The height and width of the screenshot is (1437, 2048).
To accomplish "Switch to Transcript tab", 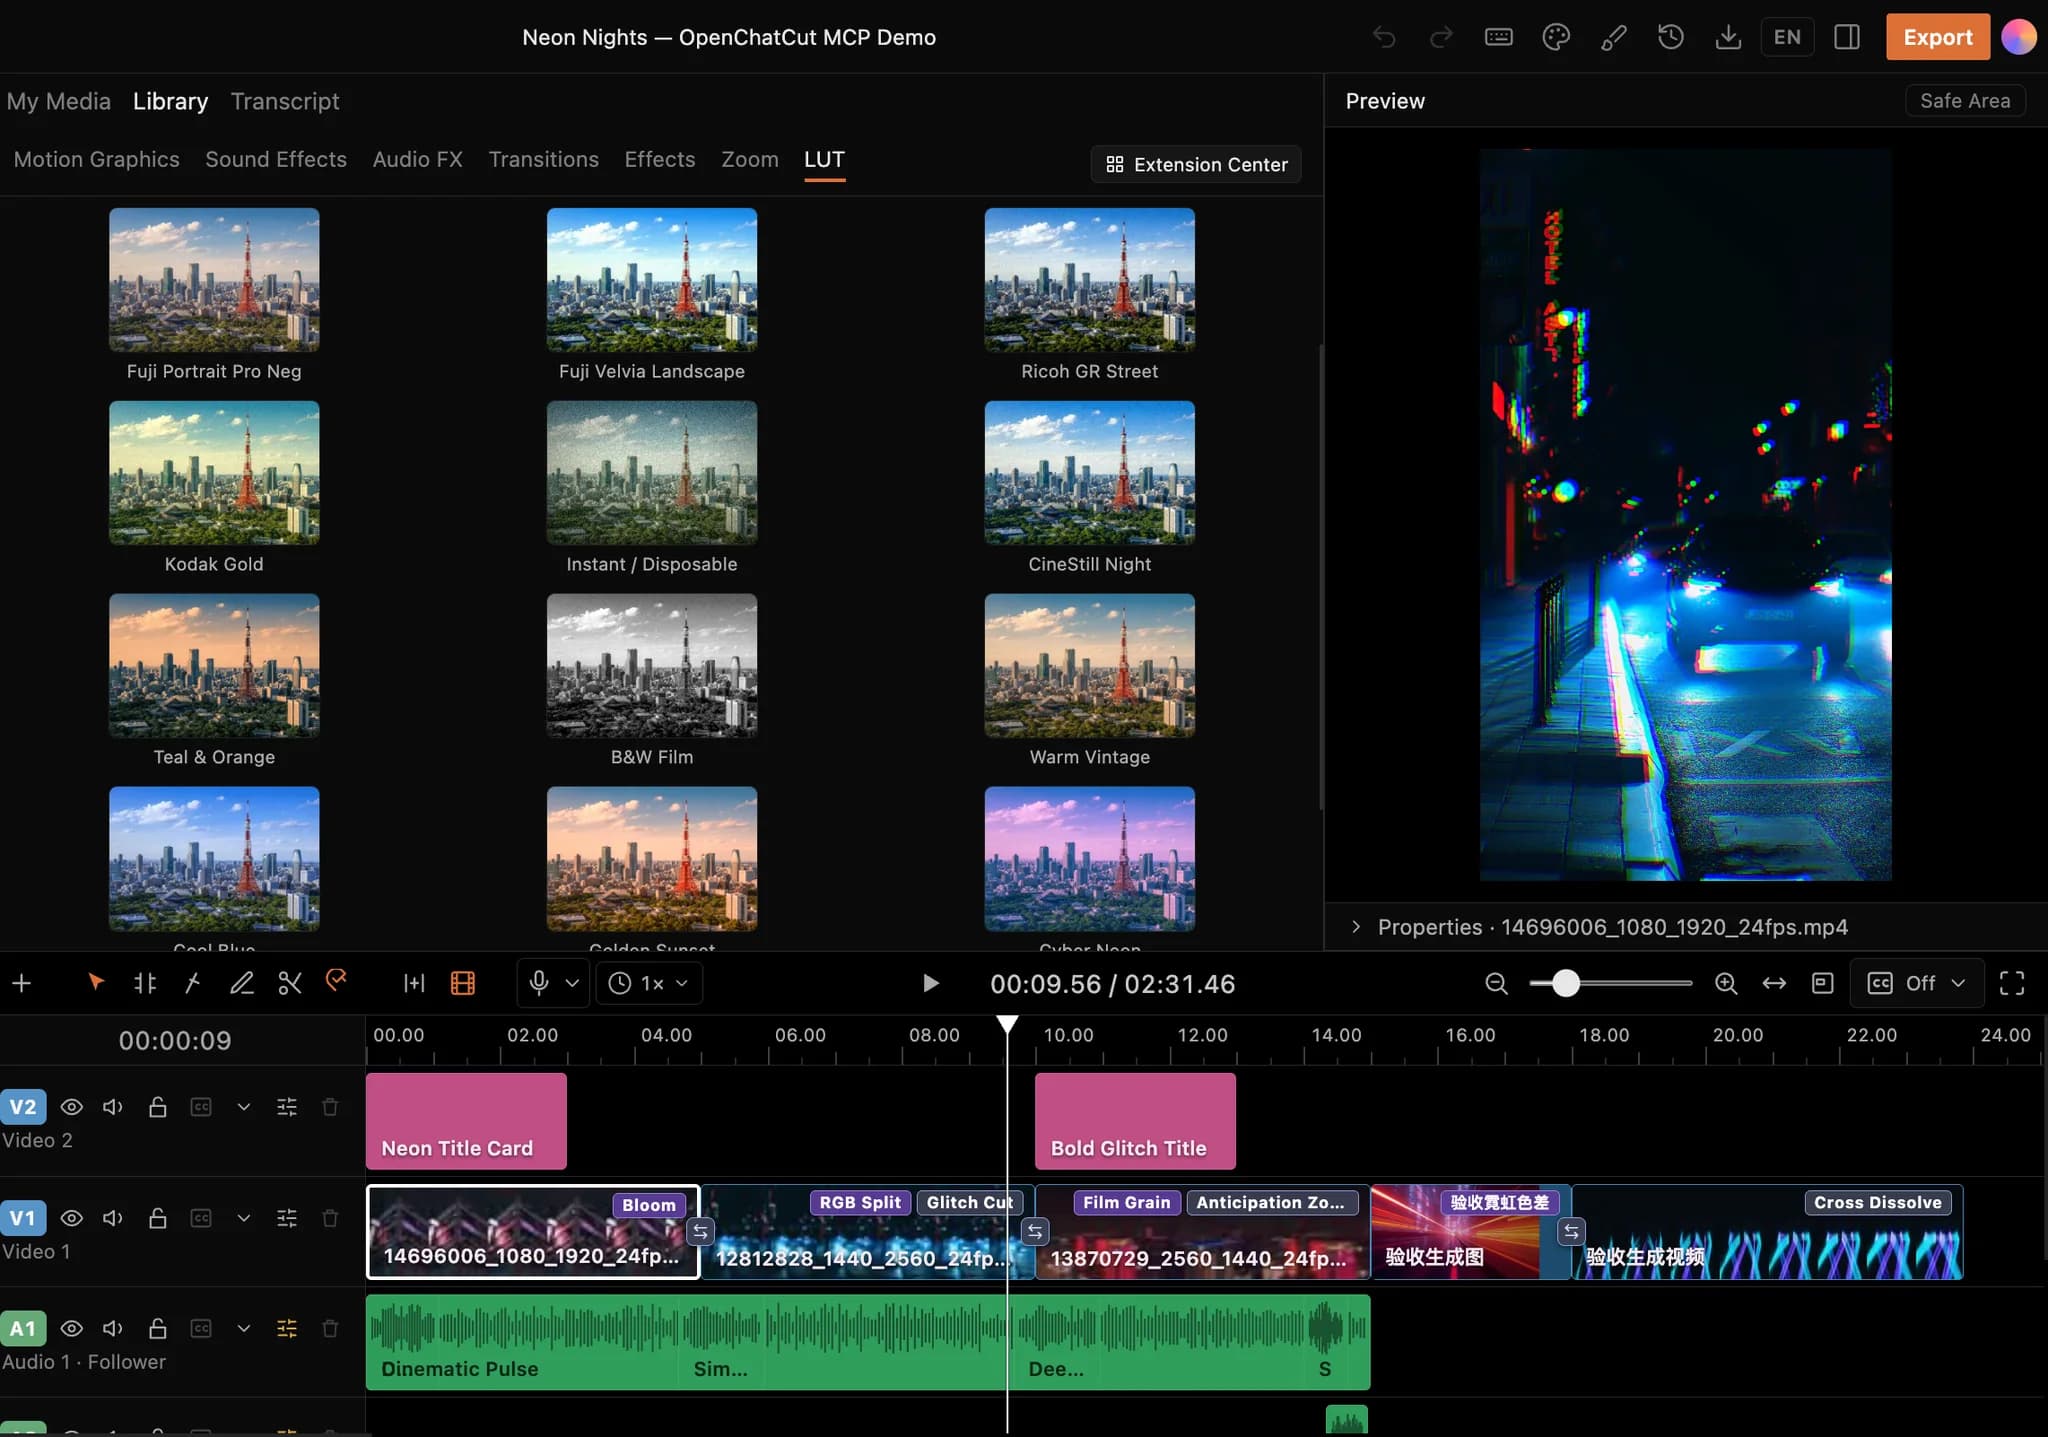I will point(285,101).
